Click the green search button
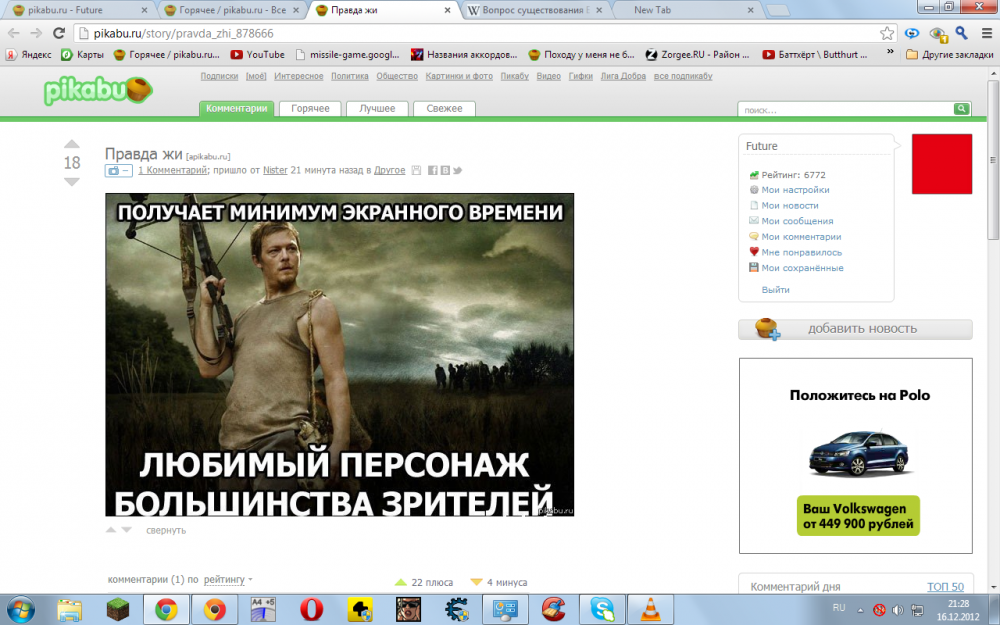 pyautogui.click(x=962, y=109)
